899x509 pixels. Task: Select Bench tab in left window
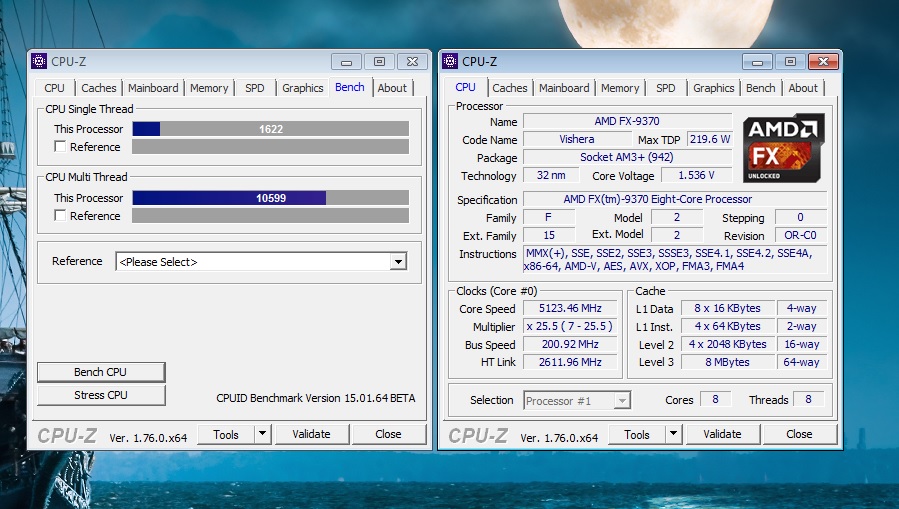click(x=350, y=87)
